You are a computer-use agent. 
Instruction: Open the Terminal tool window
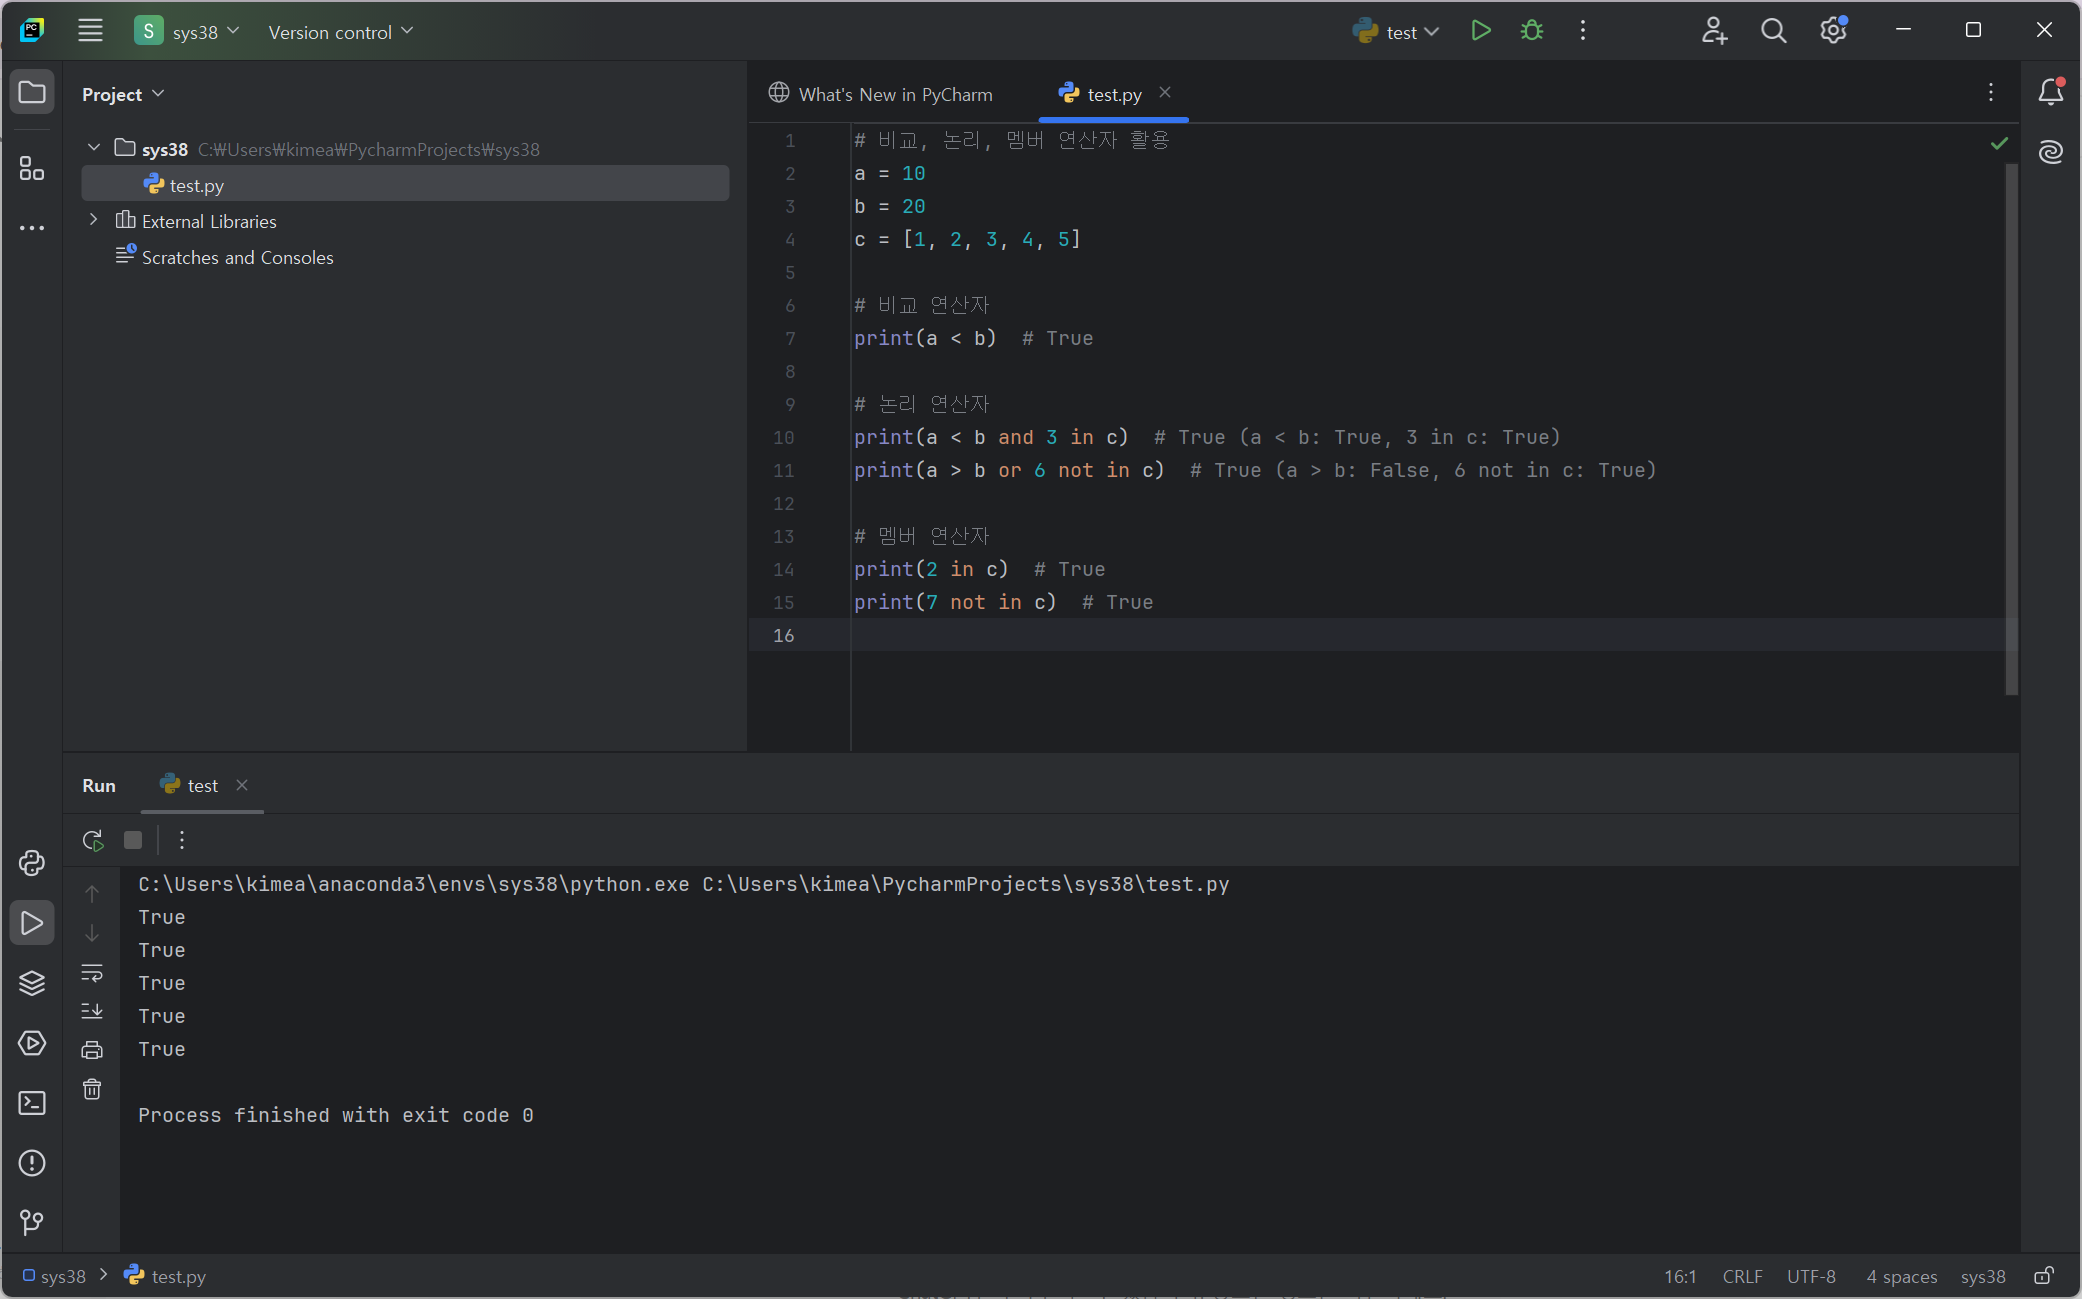pos(32,1103)
